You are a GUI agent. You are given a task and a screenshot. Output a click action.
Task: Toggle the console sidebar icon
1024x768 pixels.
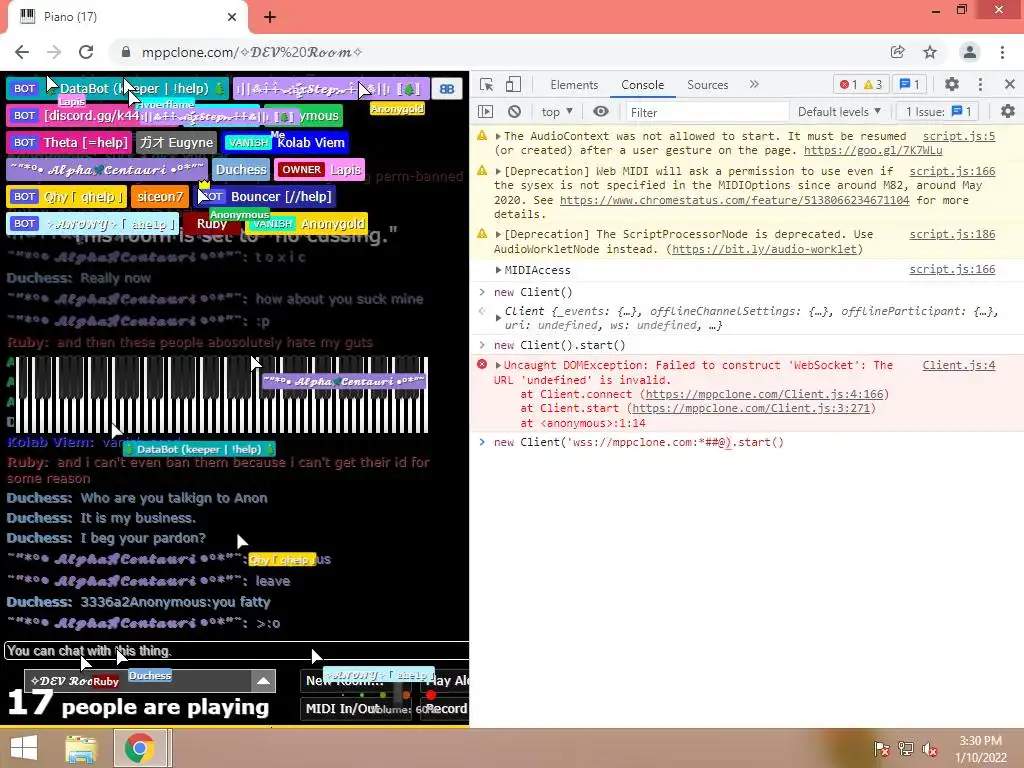click(485, 112)
